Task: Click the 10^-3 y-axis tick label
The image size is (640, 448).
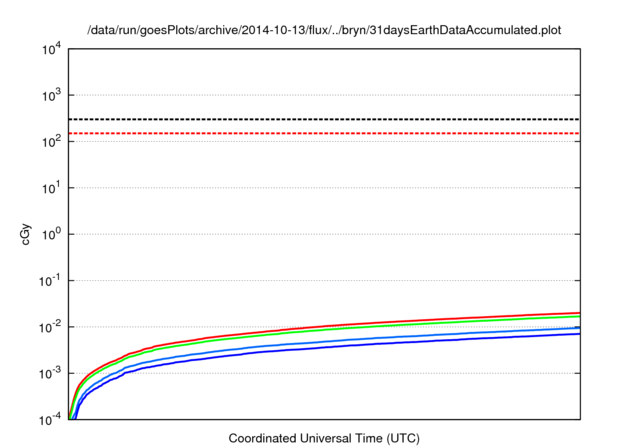Action: coord(50,373)
